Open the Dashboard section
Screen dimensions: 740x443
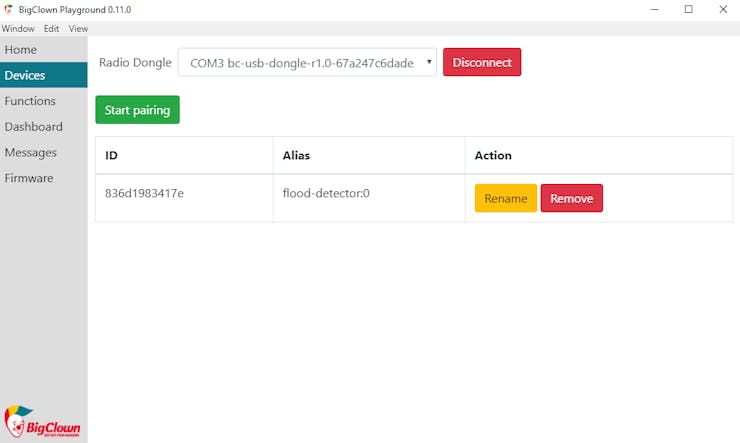pyautogui.click(x=33, y=127)
